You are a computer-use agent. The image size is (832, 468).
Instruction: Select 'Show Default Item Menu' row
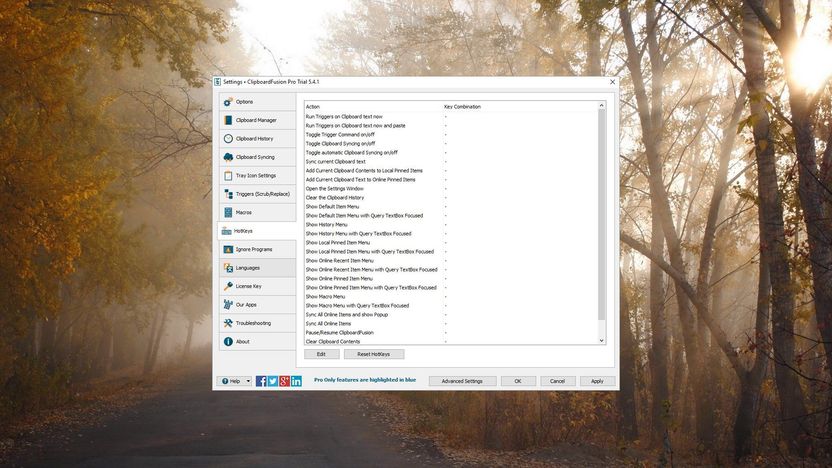pyautogui.click(x=451, y=206)
